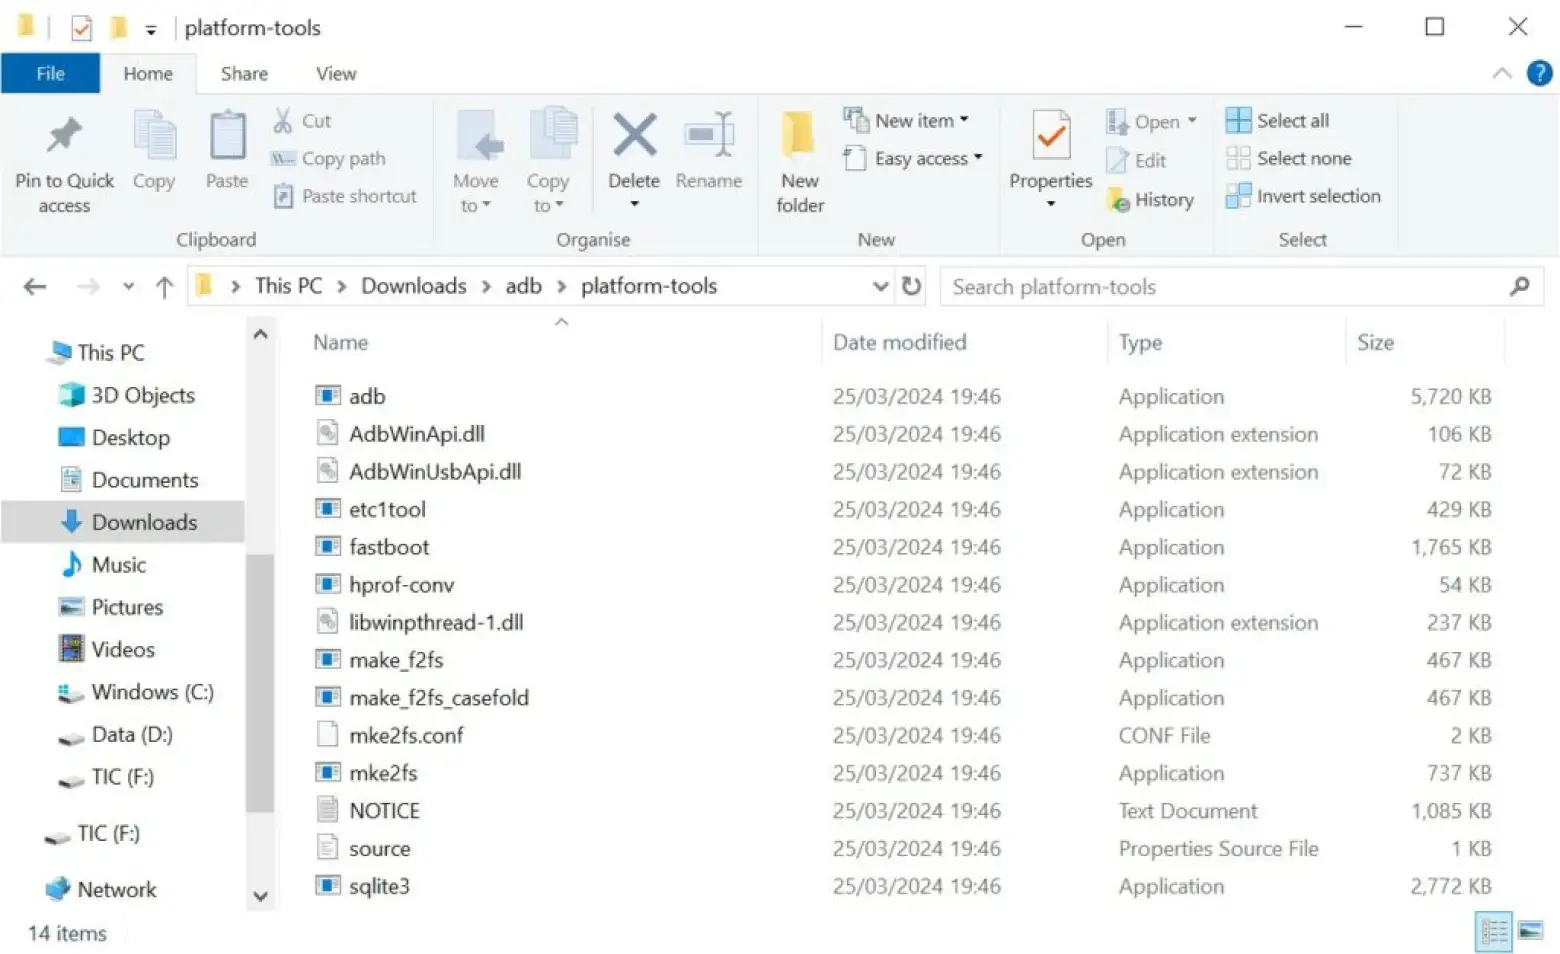This screenshot has height=954, width=1560.
Task: Click the Edit command
Action: coord(1137,160)
